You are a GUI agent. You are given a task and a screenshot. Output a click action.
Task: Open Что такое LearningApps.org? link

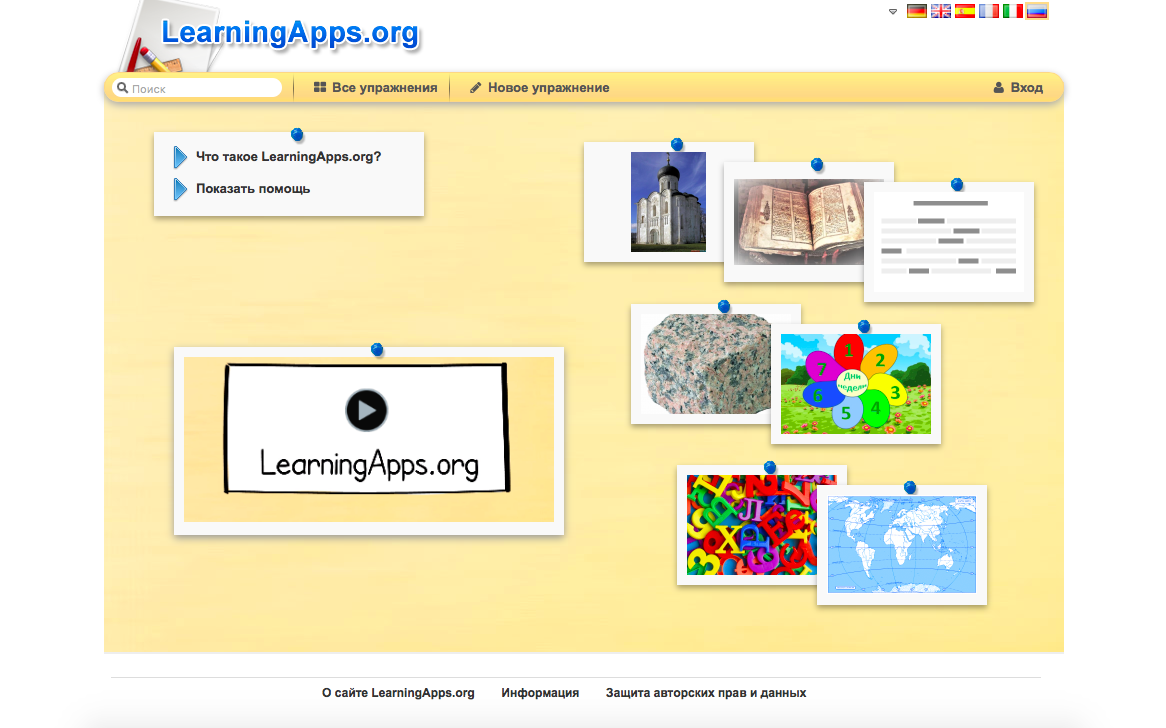pos(289,157)
